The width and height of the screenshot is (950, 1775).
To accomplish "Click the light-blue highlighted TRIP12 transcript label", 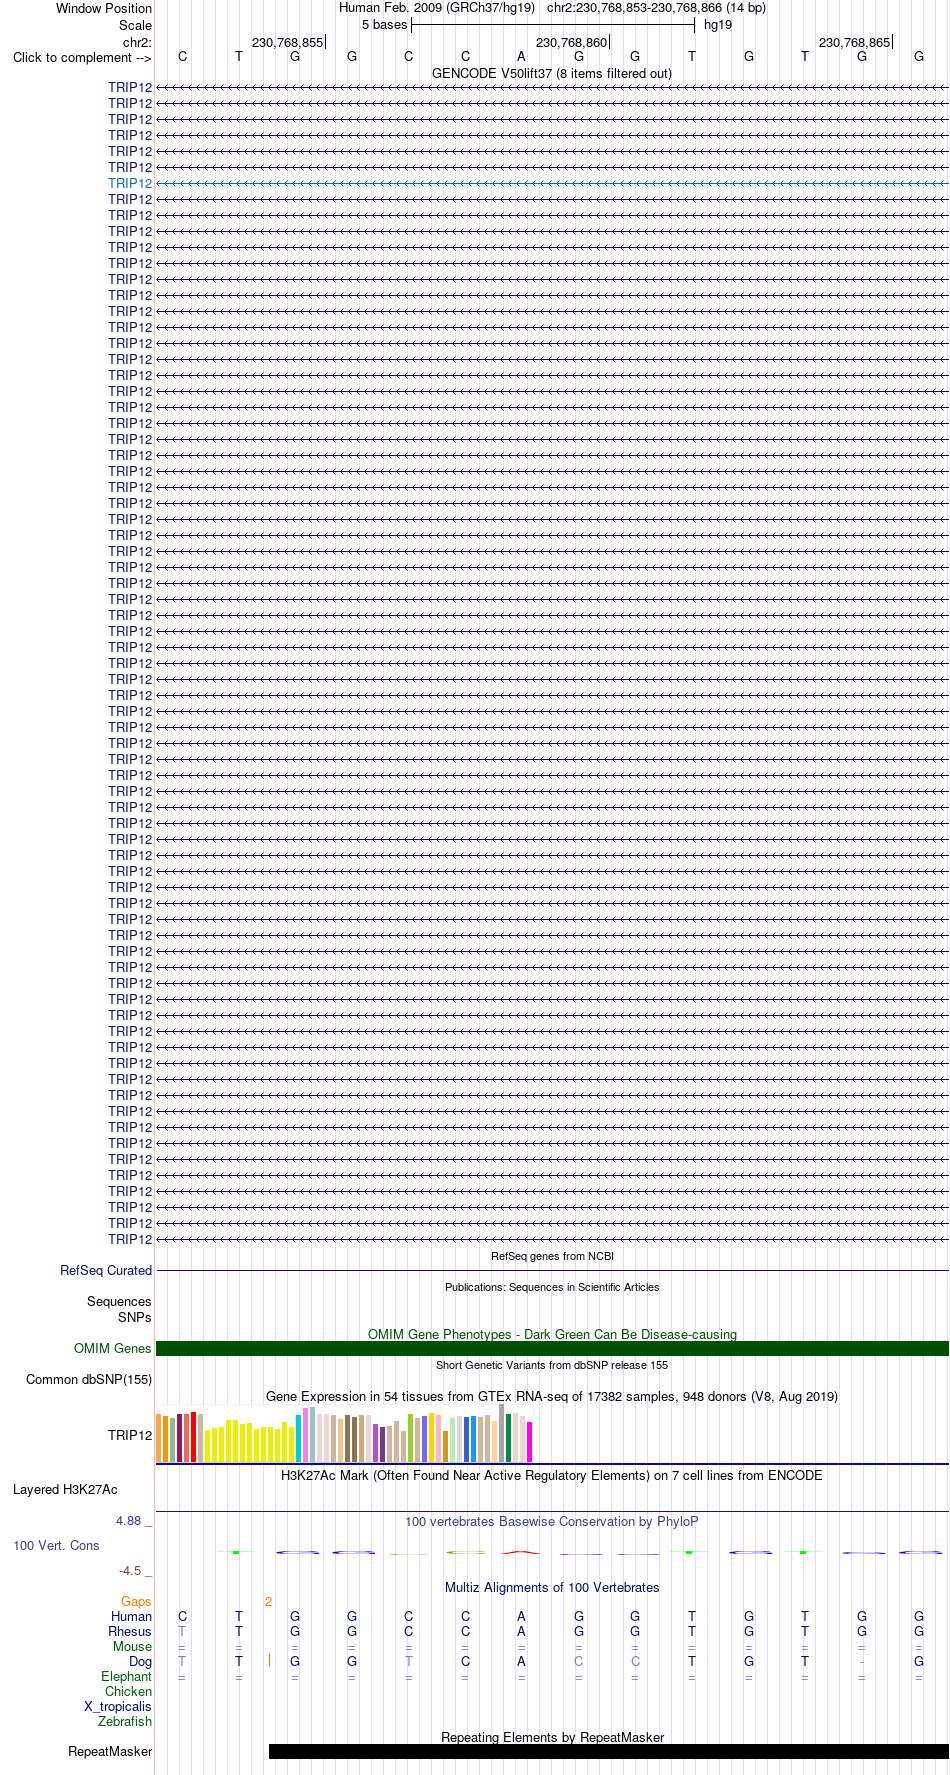I will (x=130, y=184).
